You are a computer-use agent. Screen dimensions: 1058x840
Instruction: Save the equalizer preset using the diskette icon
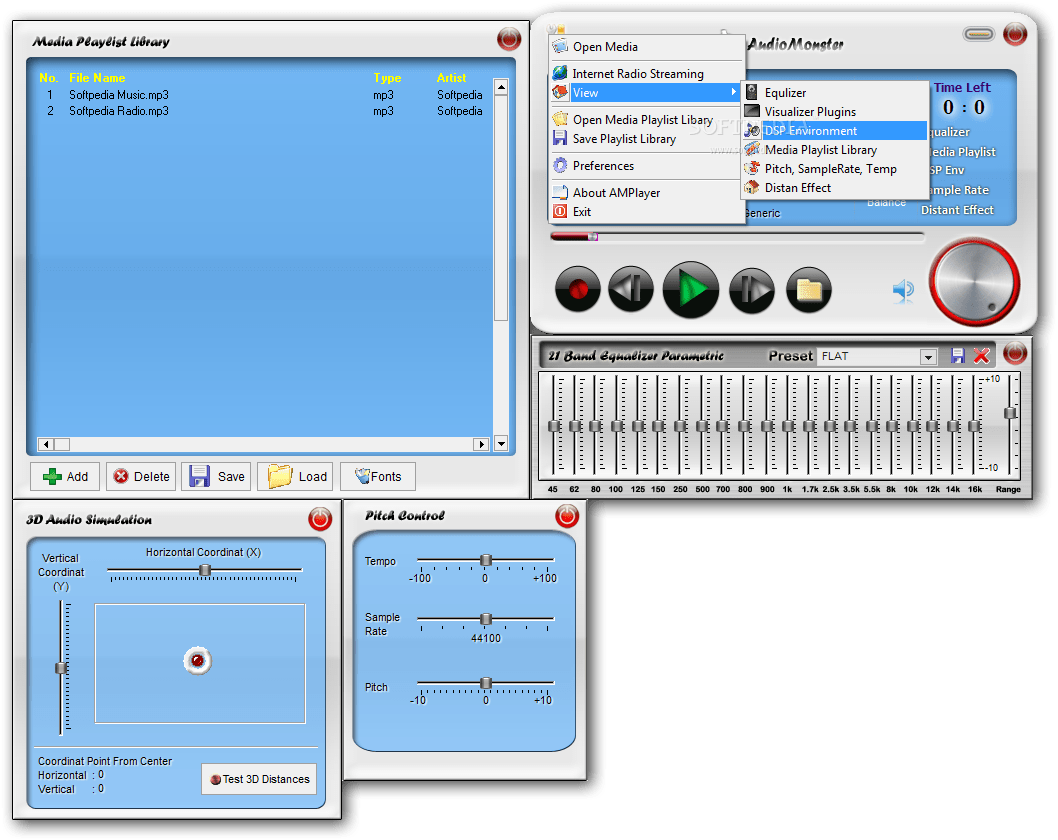[957, 355]
